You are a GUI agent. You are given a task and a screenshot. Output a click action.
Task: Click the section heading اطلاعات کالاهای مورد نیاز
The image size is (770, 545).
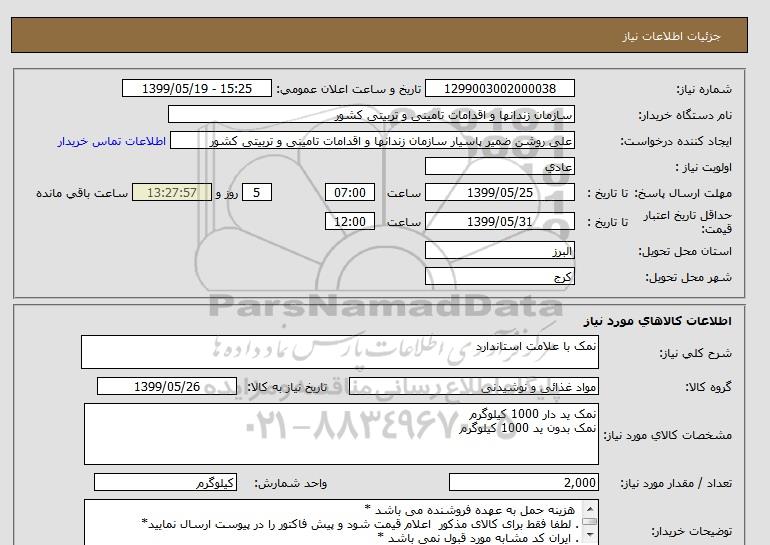(x=658, y=321)
